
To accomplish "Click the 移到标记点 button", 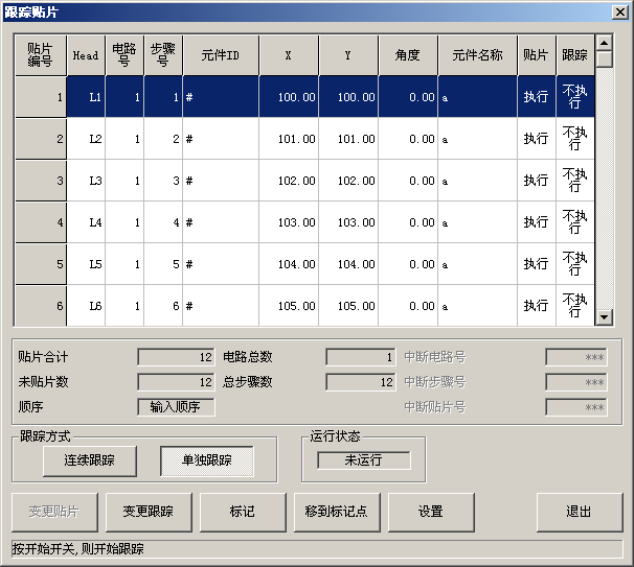I will [337, 512].
